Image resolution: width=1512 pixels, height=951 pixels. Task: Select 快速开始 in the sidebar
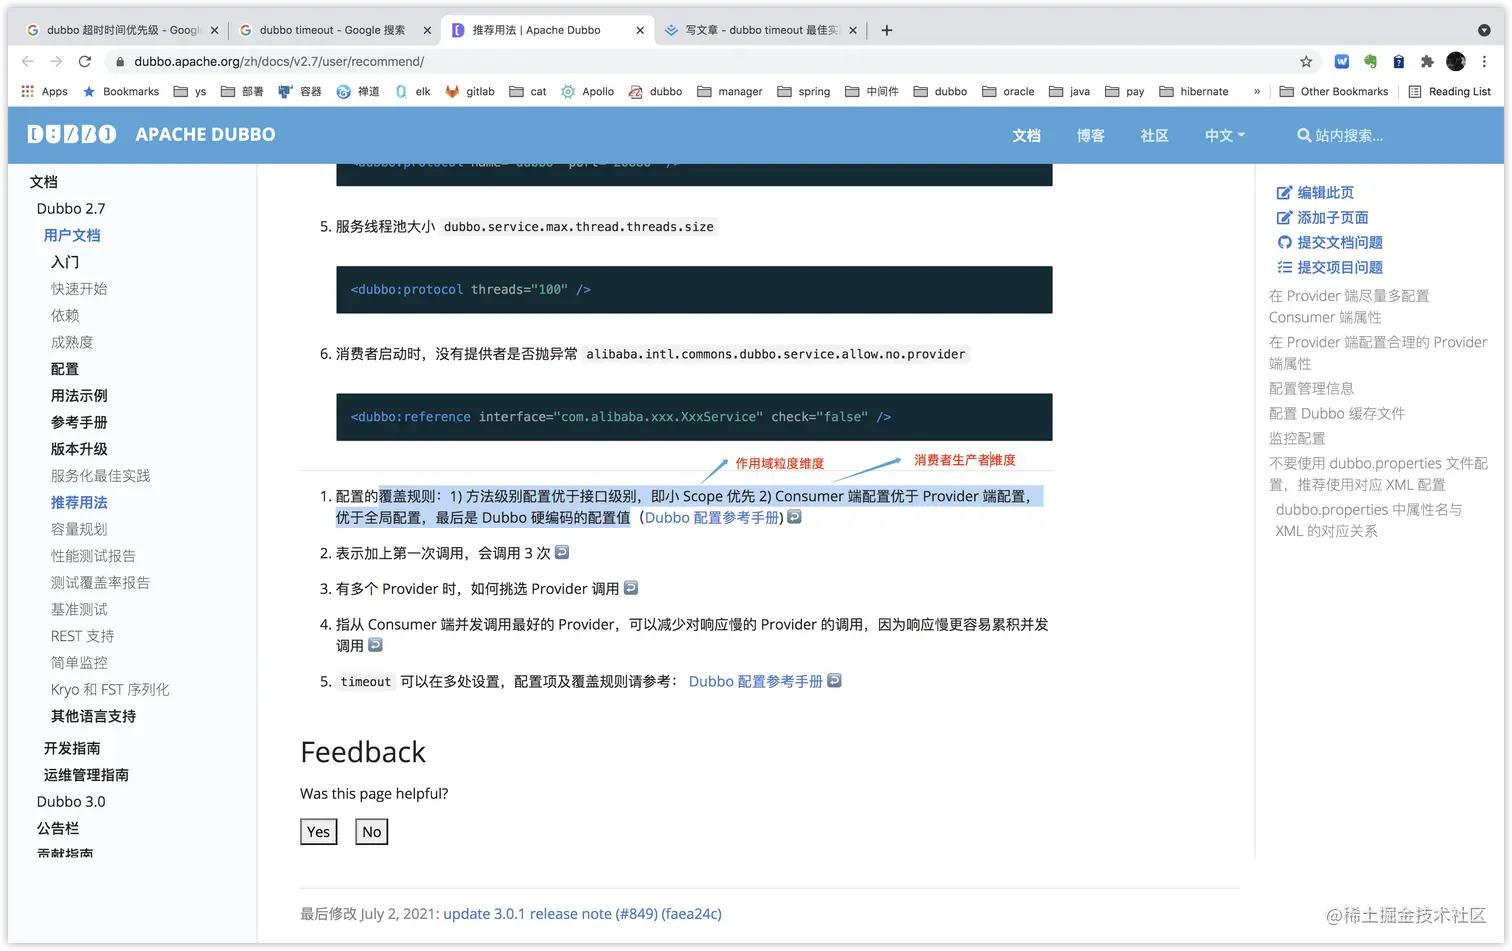(79, 288)
